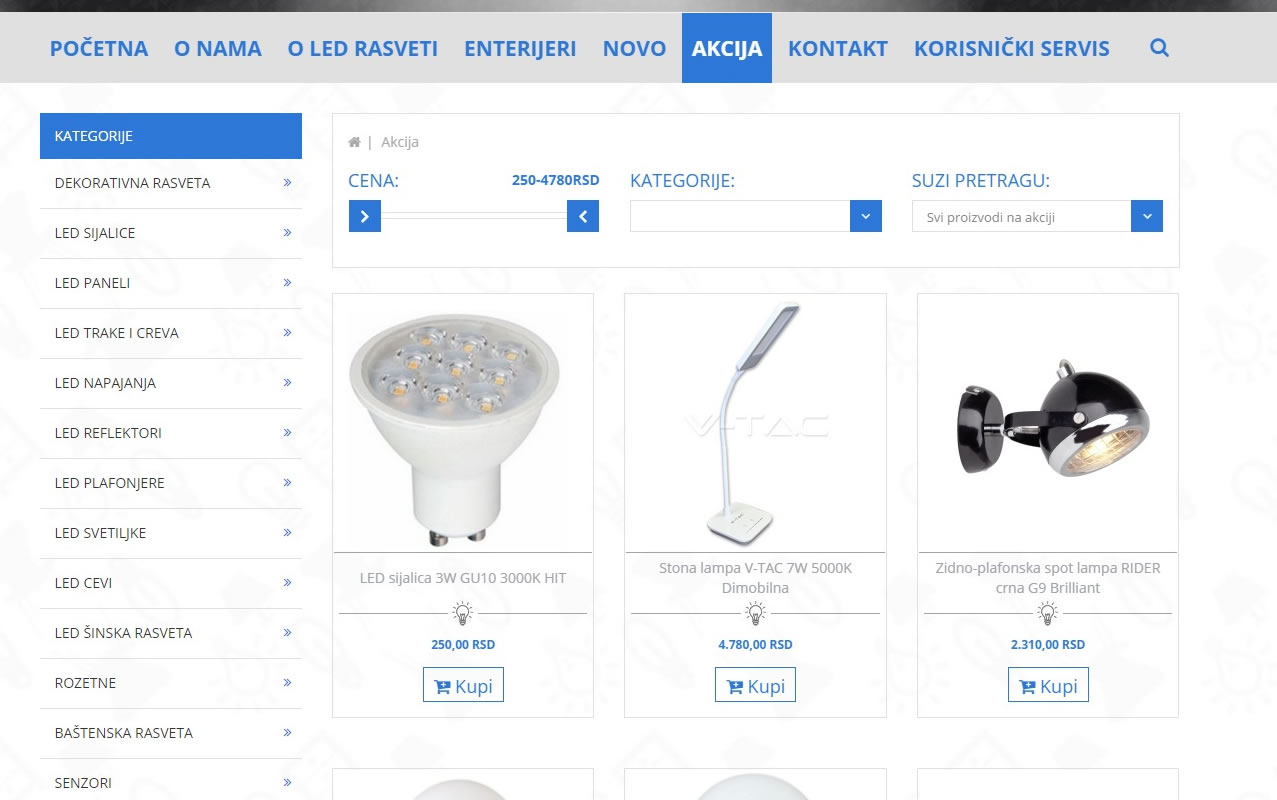Open the 'Svi proizvodi na akciji' dropdown
Viewport: 1277px width, 800px height.
[1037, 216]
